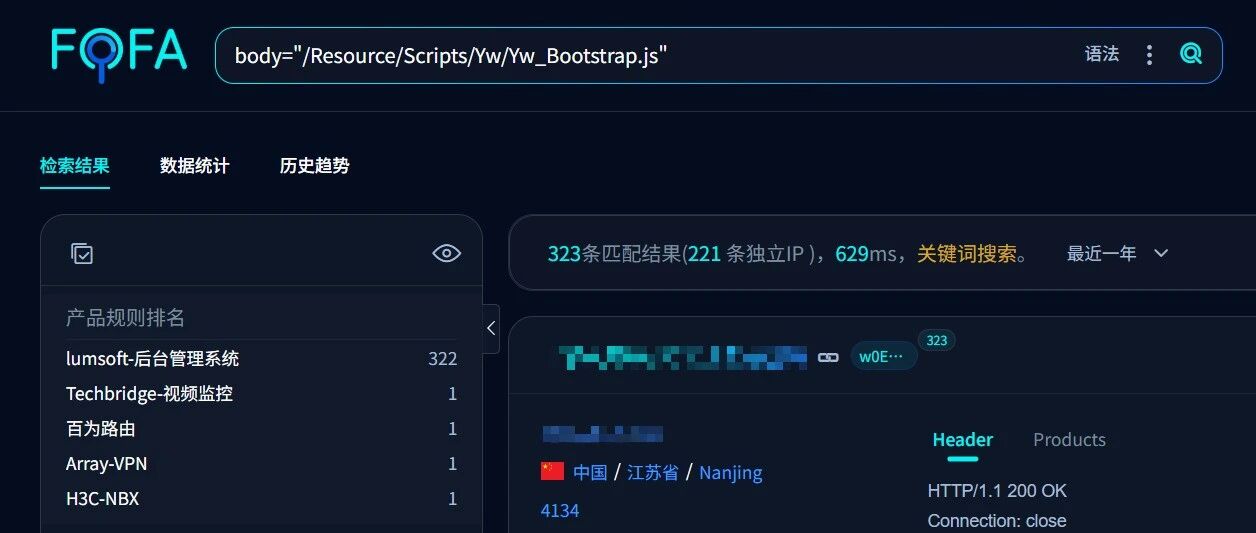Run search with magnifier icon
Image resolution: width=1256 pixels, height=533 pixels.
point(1191,54)
